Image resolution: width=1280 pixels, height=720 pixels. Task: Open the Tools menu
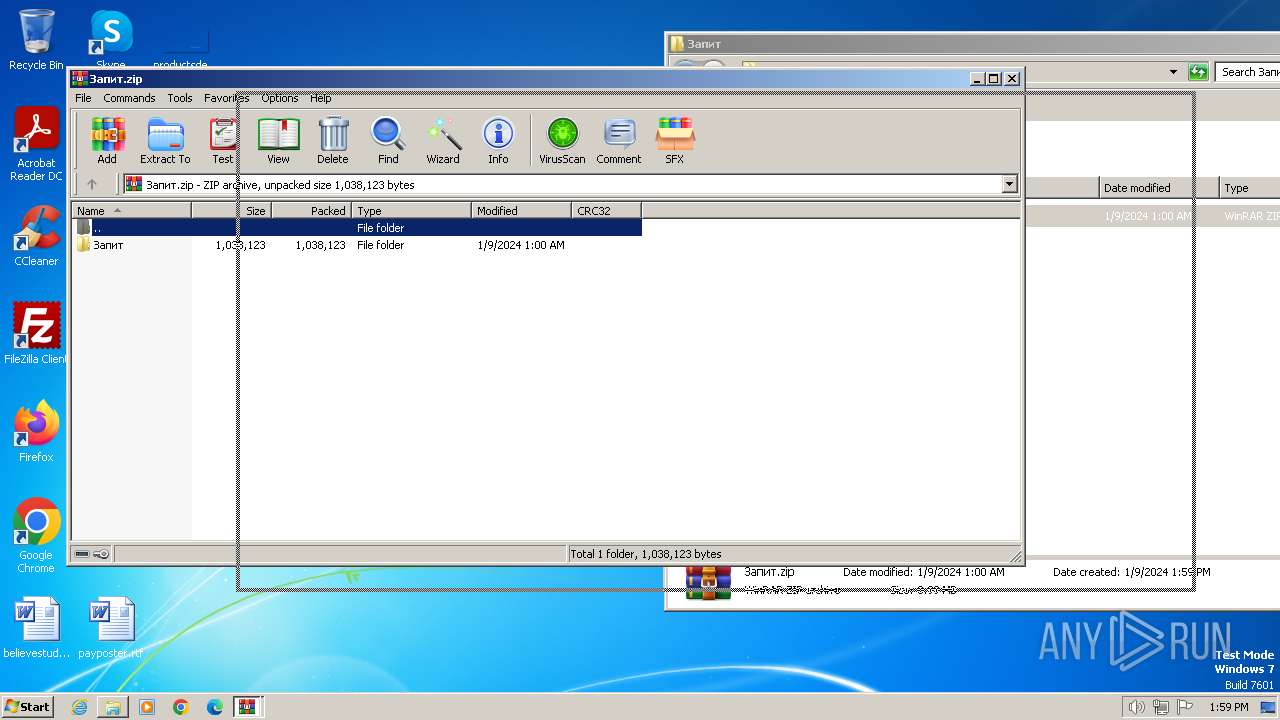180,98
